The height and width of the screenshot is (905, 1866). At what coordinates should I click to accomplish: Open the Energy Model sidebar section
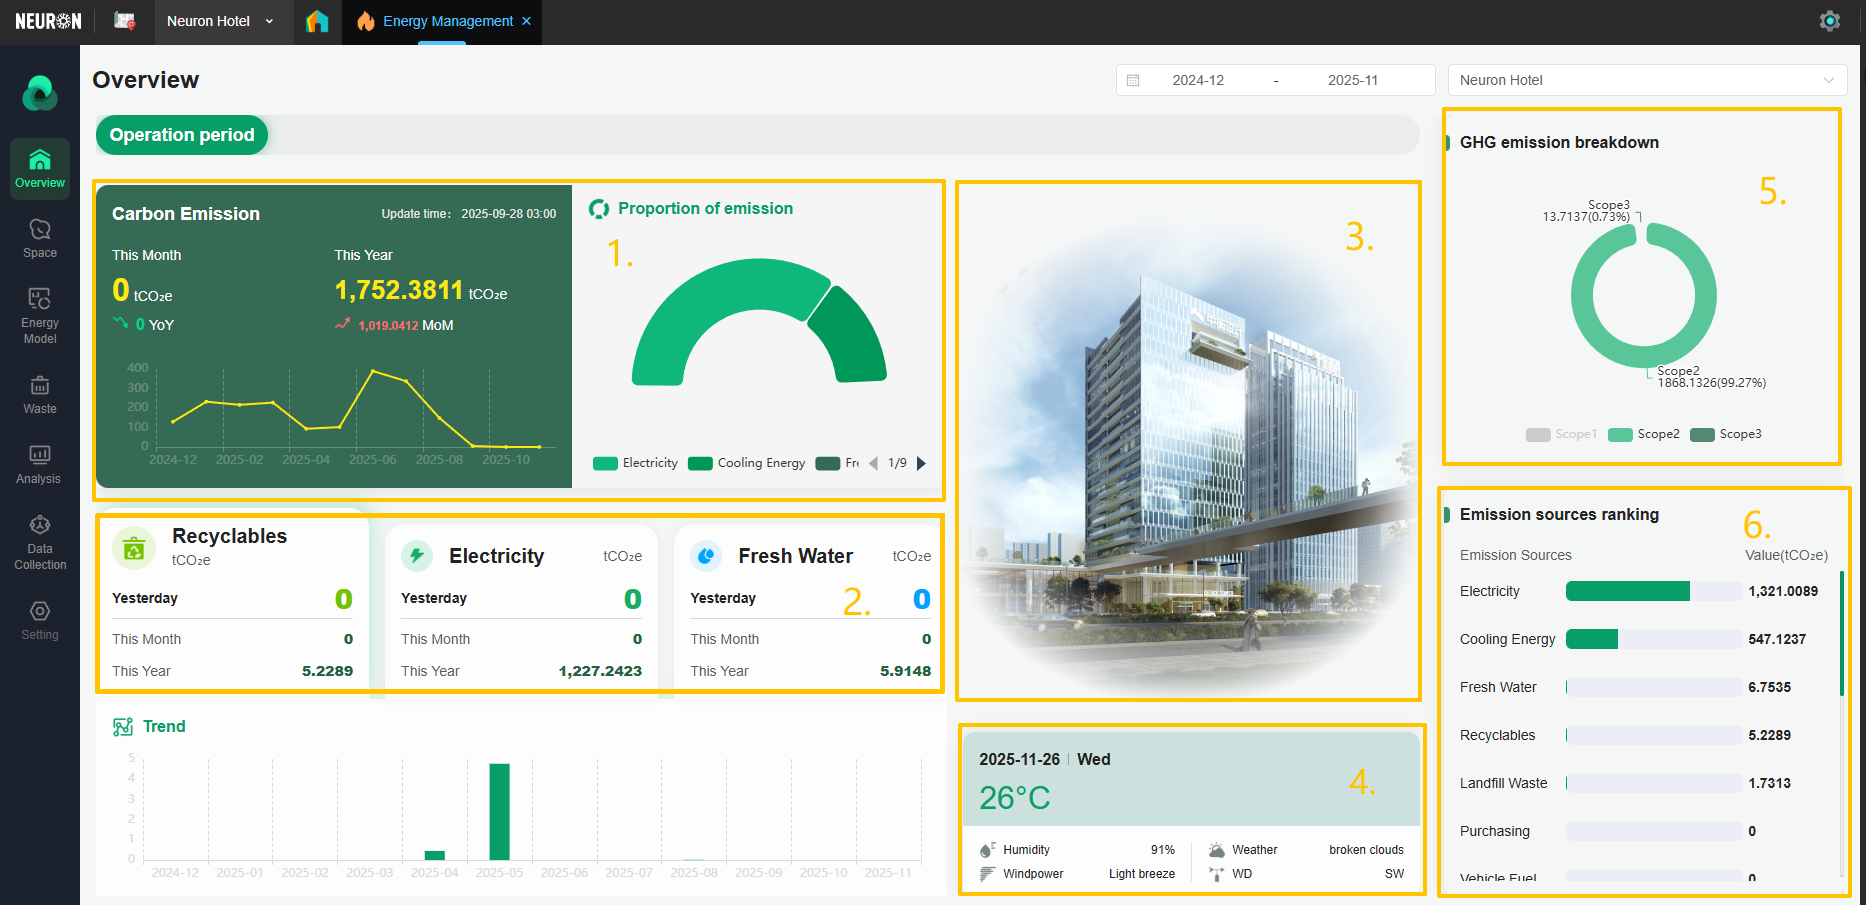[x=40, y=315]
